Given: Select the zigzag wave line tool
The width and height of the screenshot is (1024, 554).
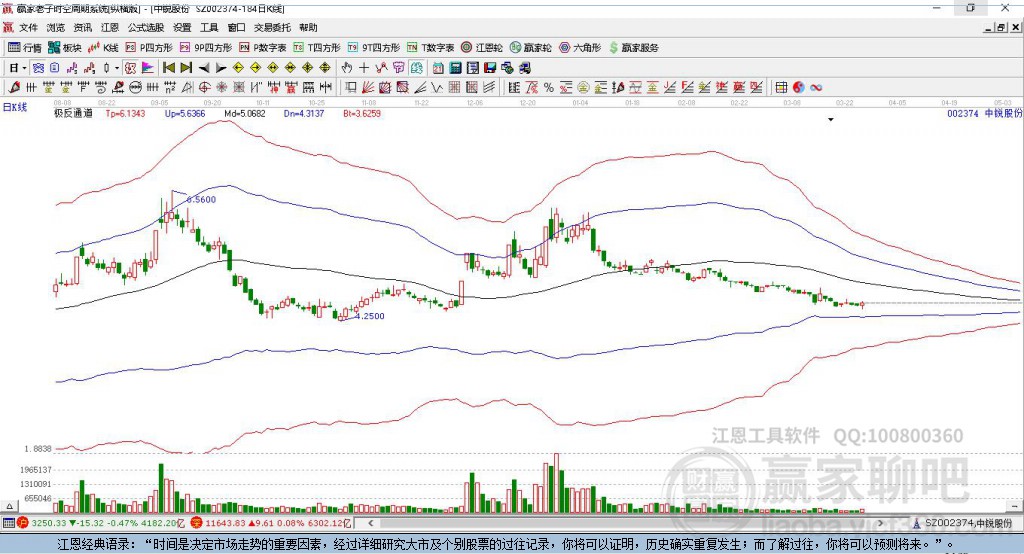Looking at the screenshot, I should coord(437,87).
